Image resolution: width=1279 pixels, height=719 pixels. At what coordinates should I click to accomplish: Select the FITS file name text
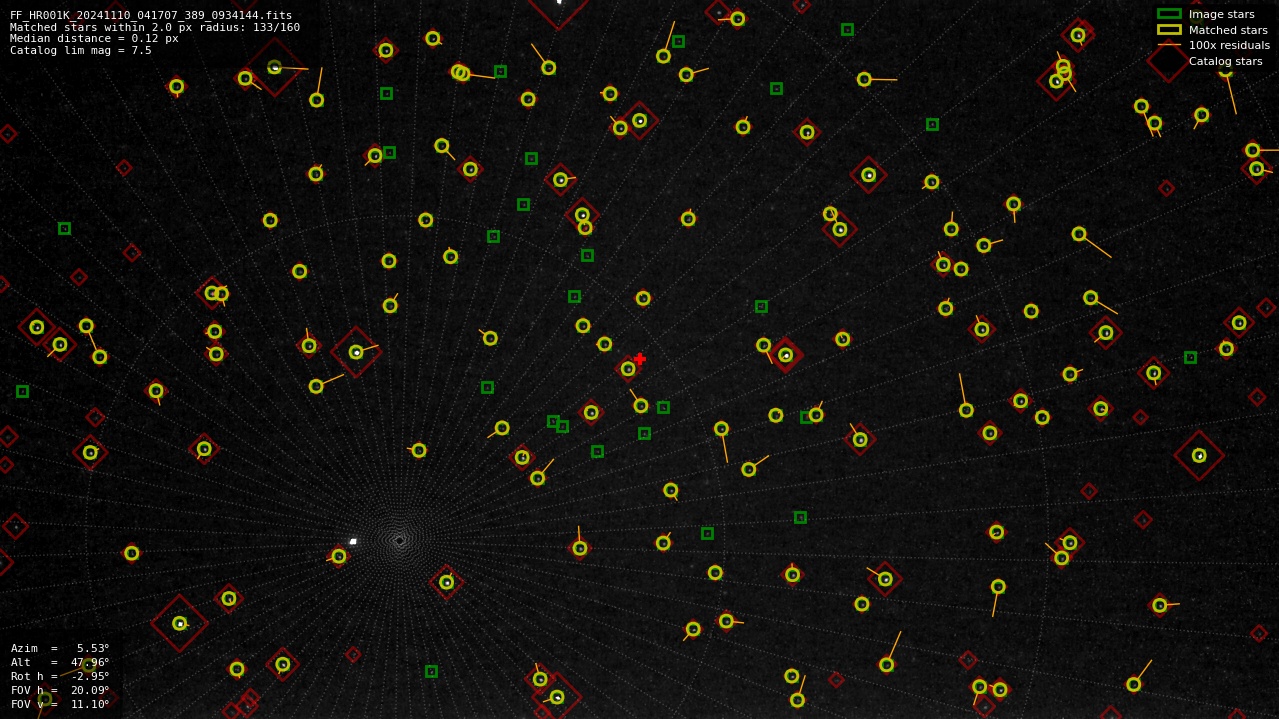tap(151, 15)
